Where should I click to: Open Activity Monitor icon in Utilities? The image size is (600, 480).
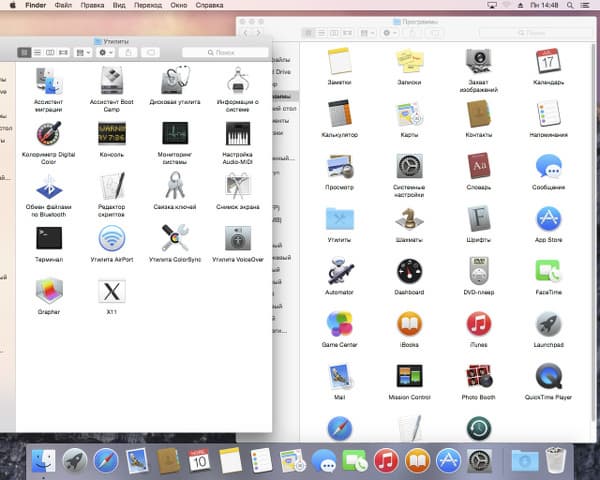click(175, 133)
